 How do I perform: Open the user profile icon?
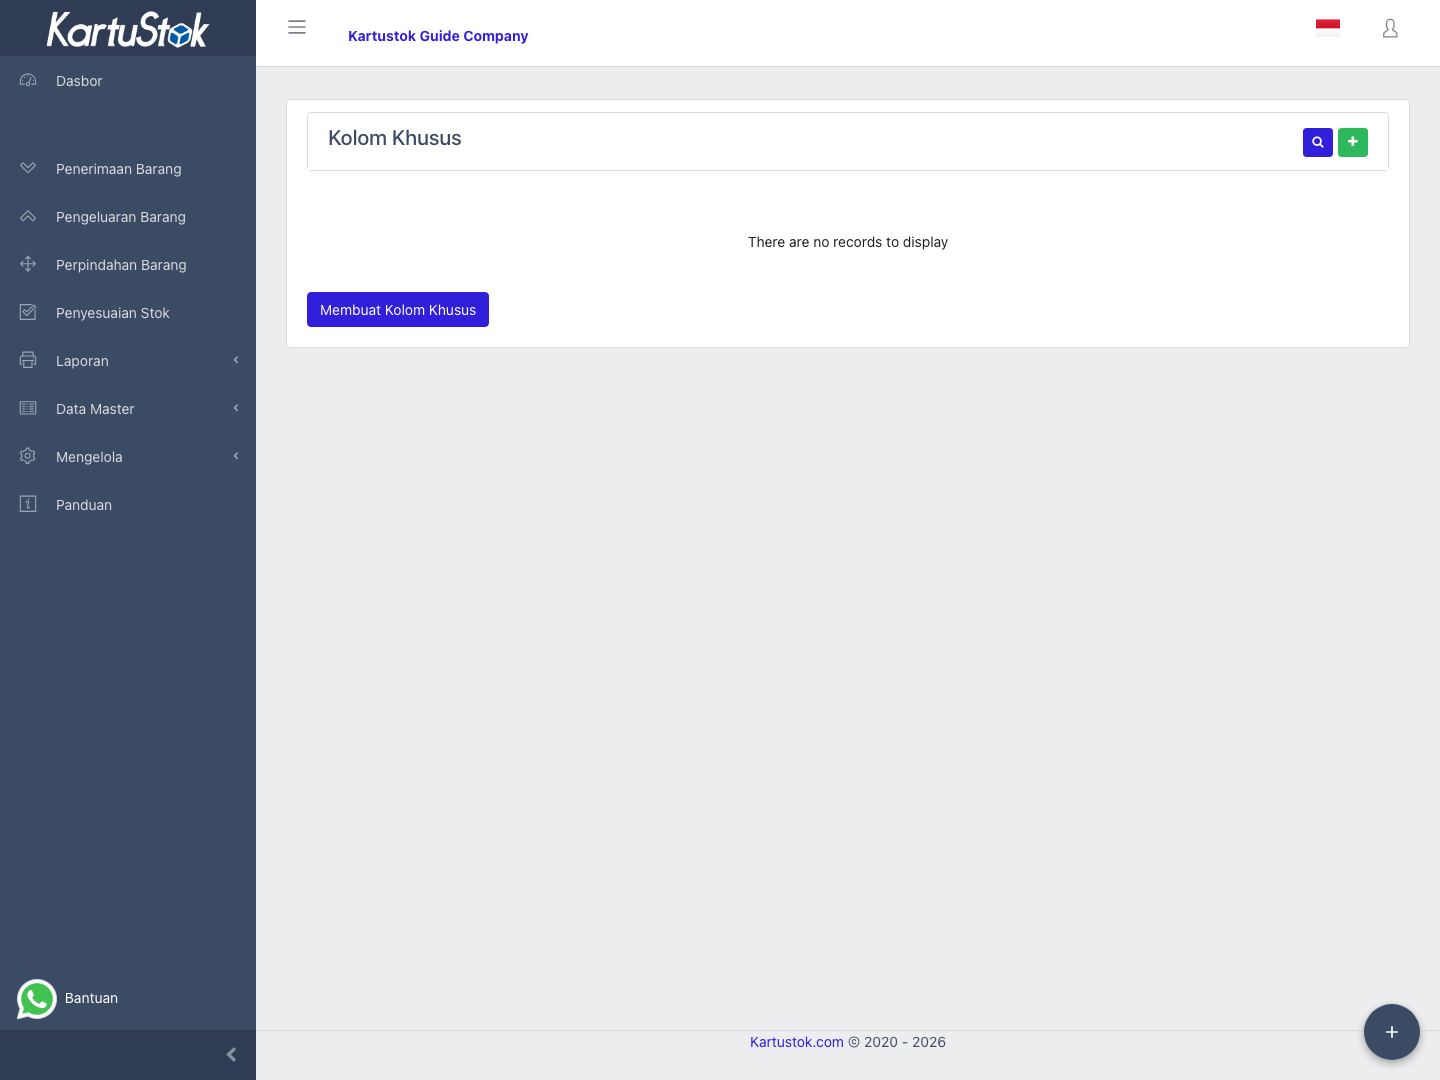(1390, 29)
